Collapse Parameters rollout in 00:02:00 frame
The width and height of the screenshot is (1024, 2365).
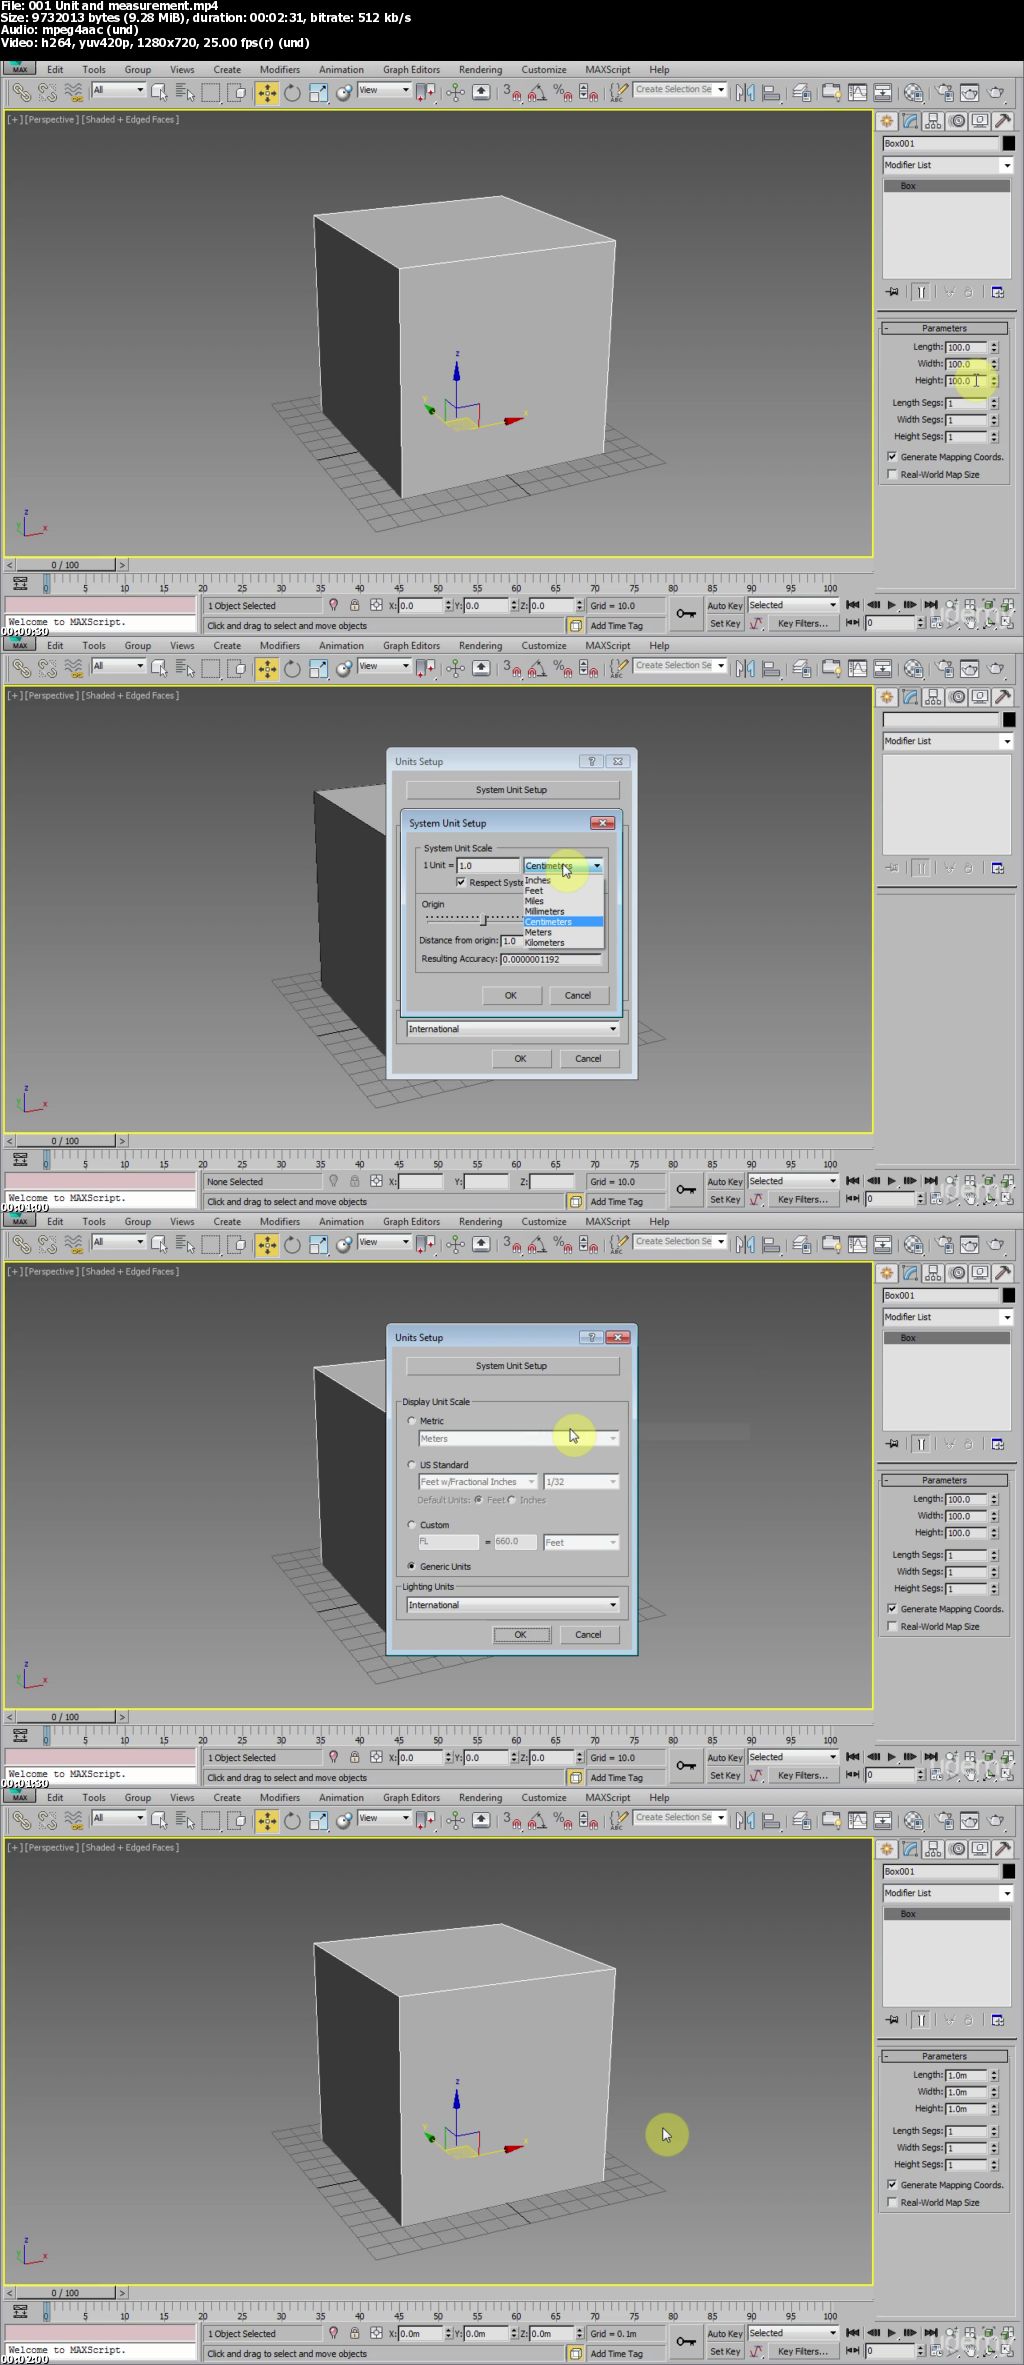[x=944, y=2056]
